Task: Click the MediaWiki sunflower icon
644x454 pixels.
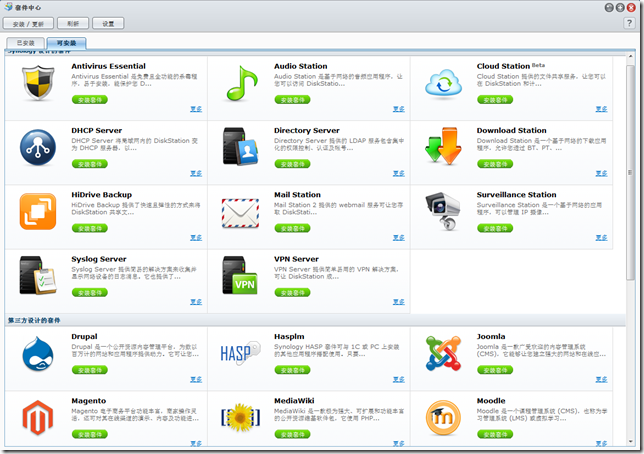Action: pyautogui.click(x=240, y=417)
